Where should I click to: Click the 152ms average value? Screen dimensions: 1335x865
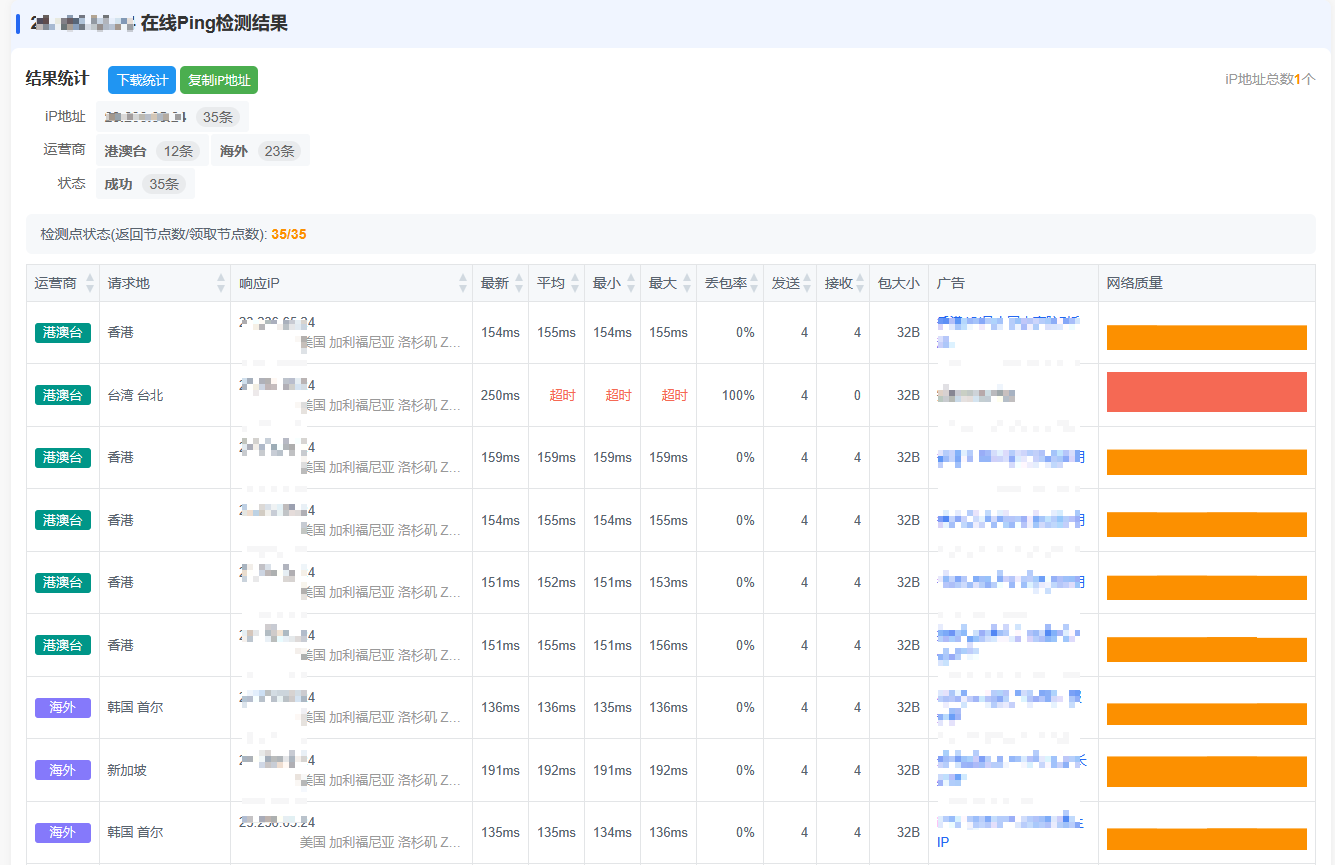pyautogui.click(x=556, y=582)
